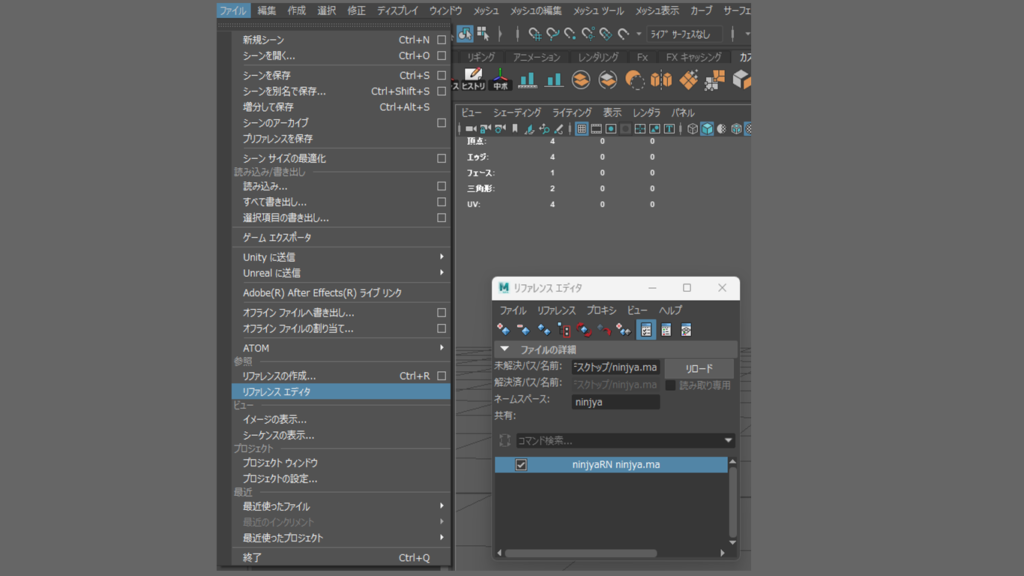Screen dimensions: 1024x576
Task: Click the History shelf icon
Action: coord(473,79)
